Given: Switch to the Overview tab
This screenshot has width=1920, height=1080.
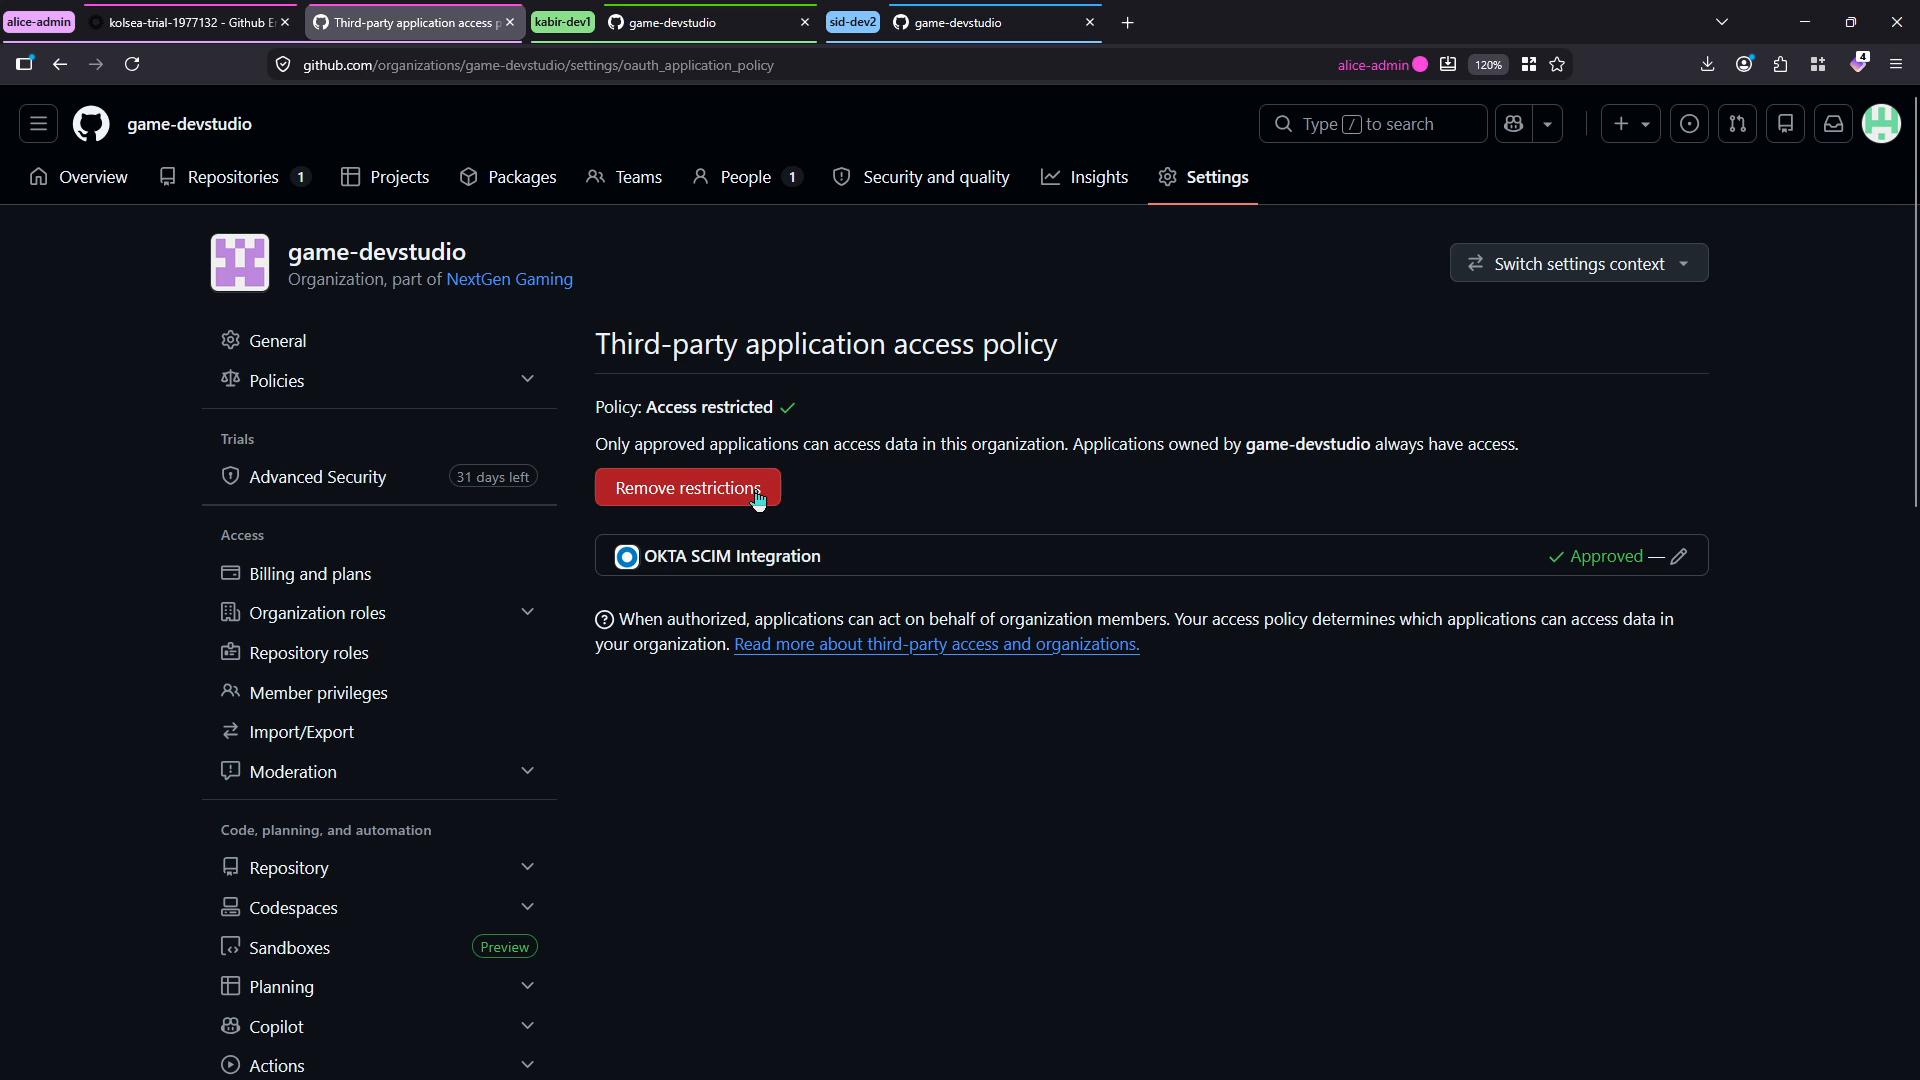Looking at the screenshot, I should coord(79,177).
